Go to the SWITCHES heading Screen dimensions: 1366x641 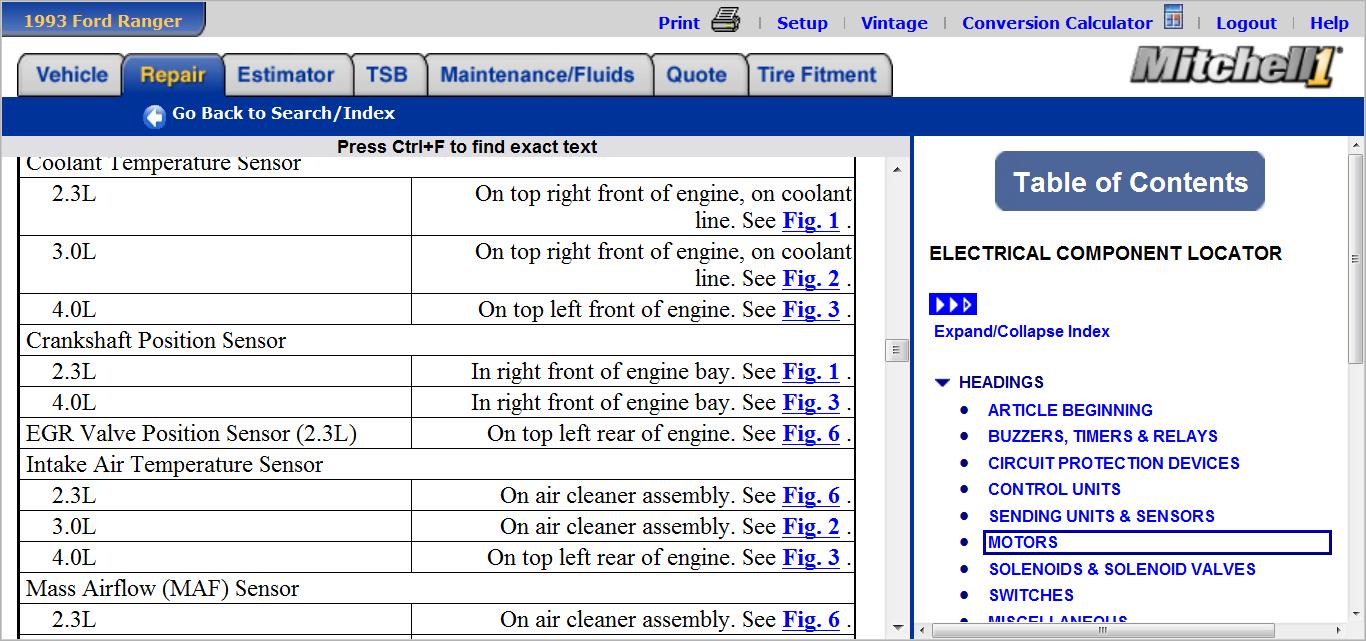(1031, 595)
